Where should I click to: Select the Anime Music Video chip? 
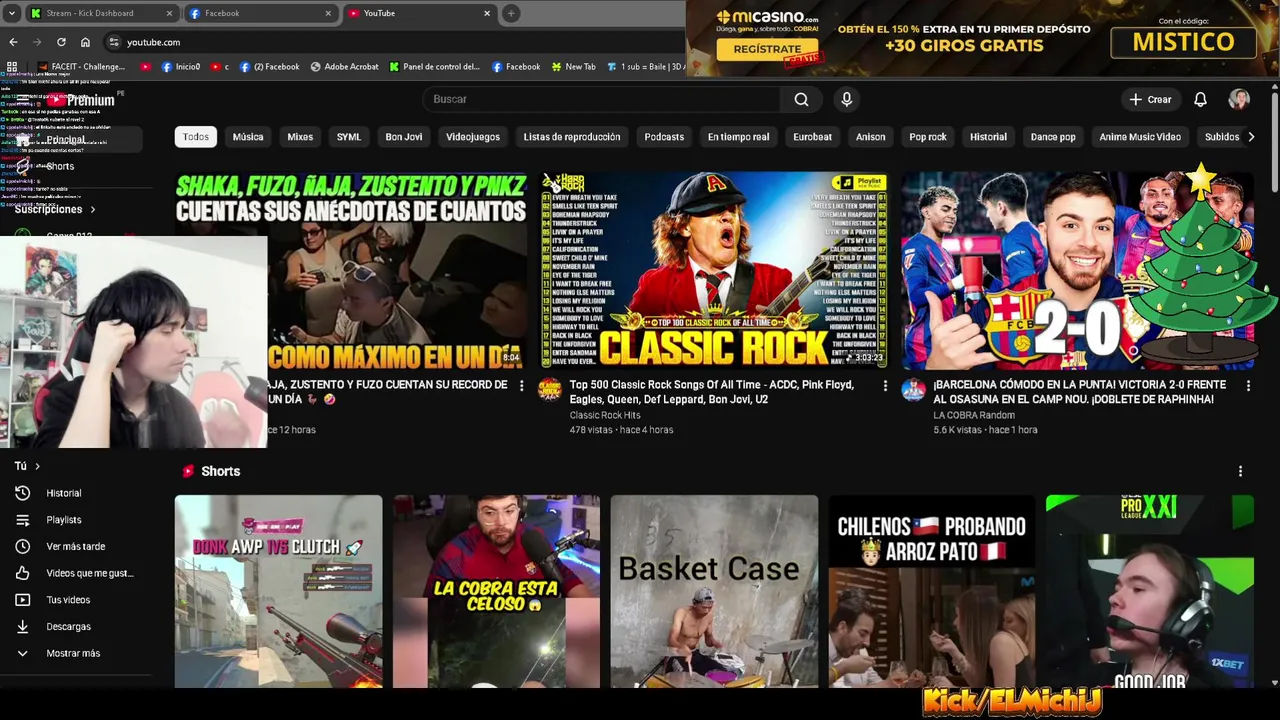[x=1140, y=137]
